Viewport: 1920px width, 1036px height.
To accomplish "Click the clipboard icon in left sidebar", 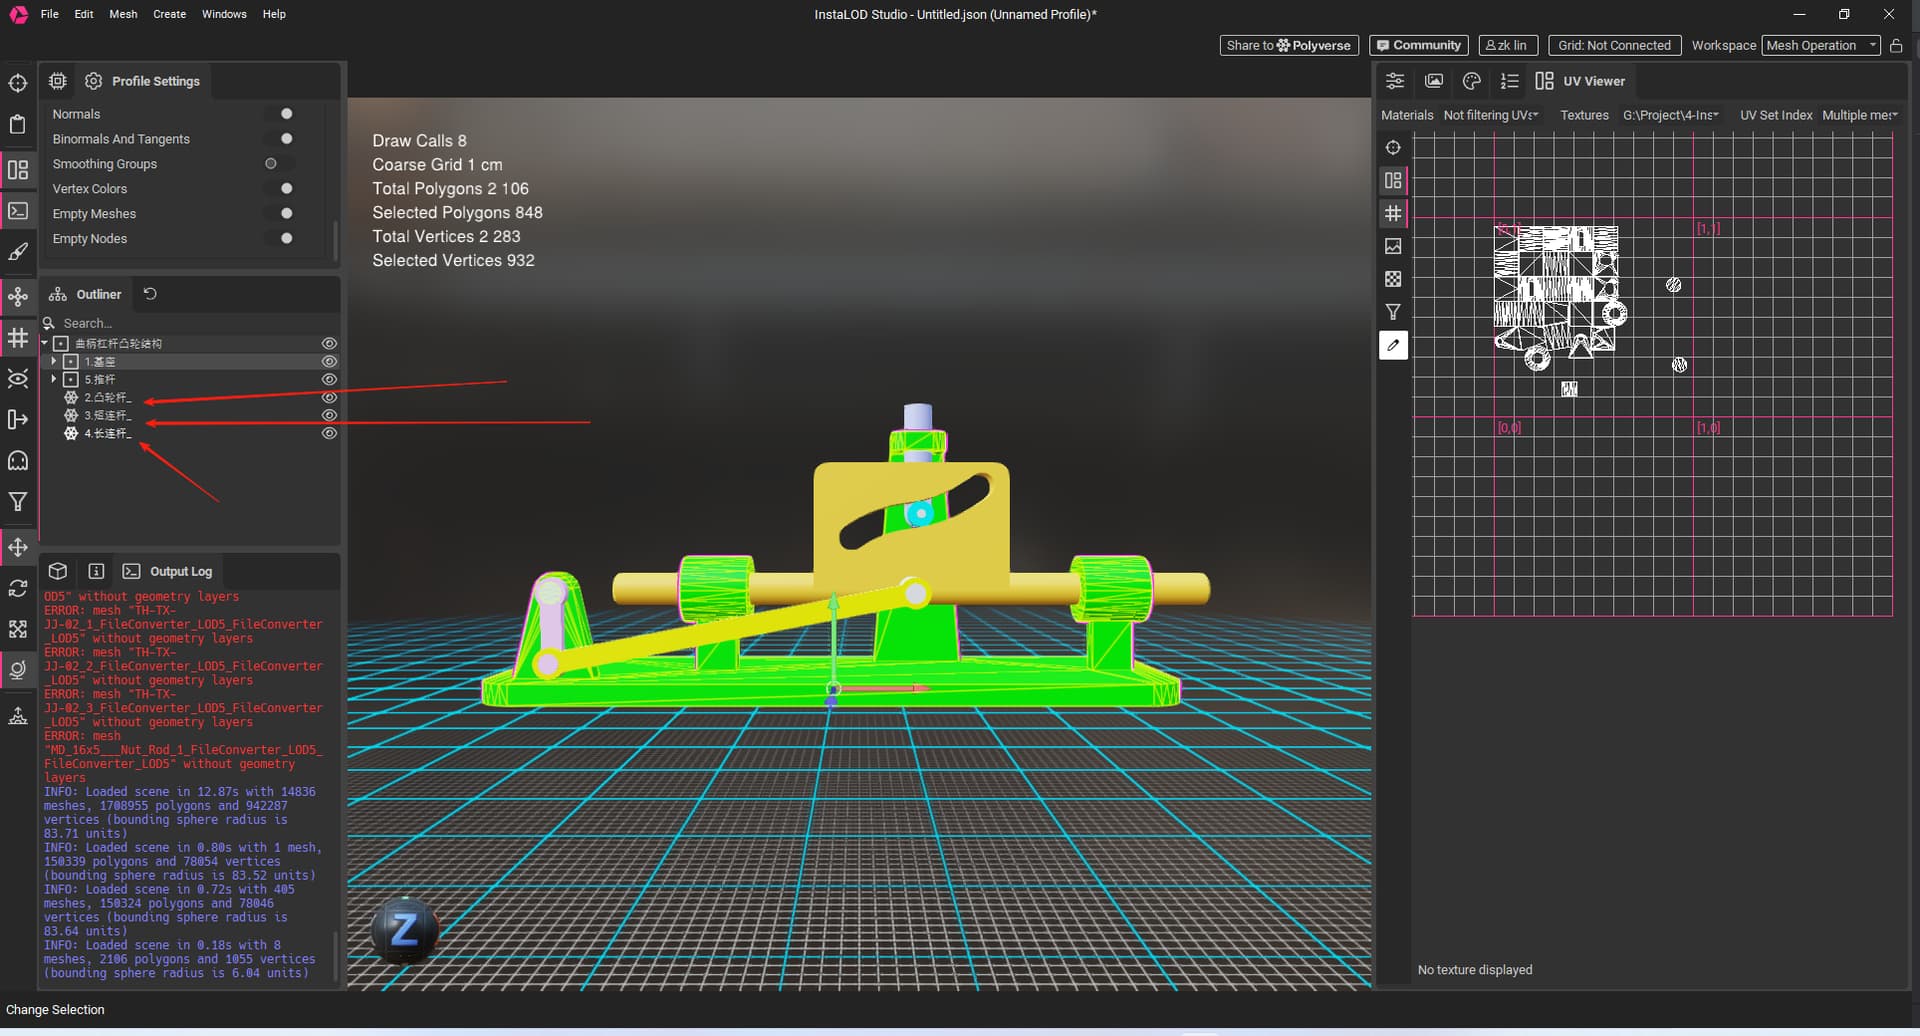I will (18, 125).
